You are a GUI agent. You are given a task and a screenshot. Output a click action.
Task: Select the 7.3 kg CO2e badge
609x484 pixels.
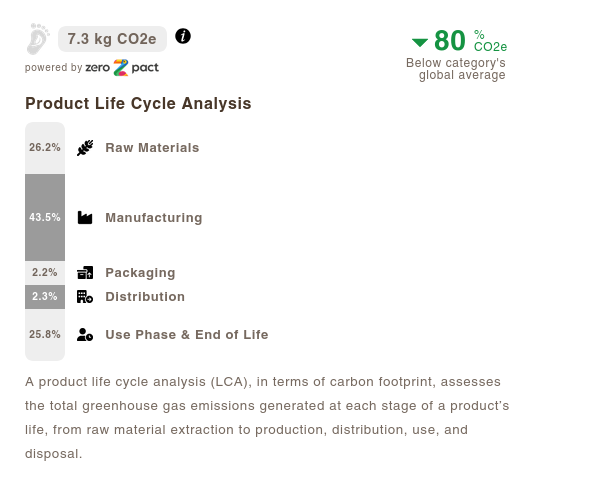click(112, 39)
